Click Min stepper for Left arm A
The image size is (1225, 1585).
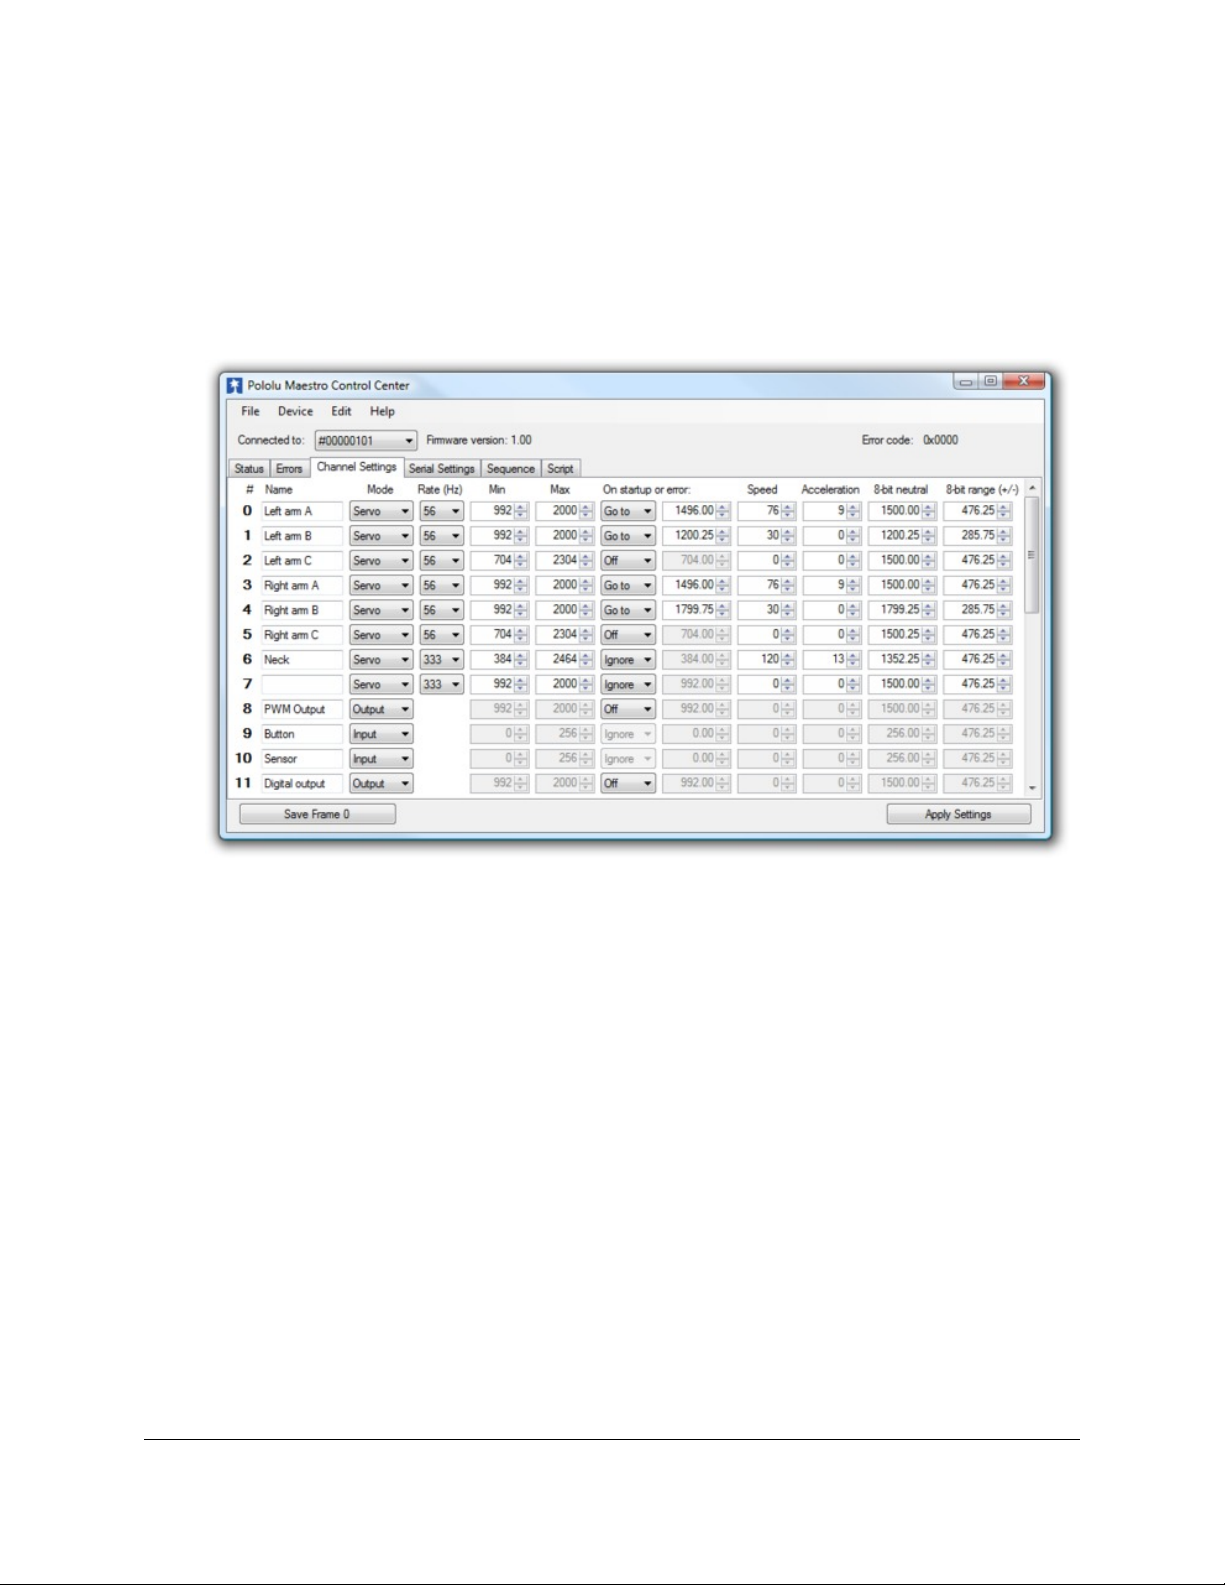pyautogui.click(x=521, y=511)
